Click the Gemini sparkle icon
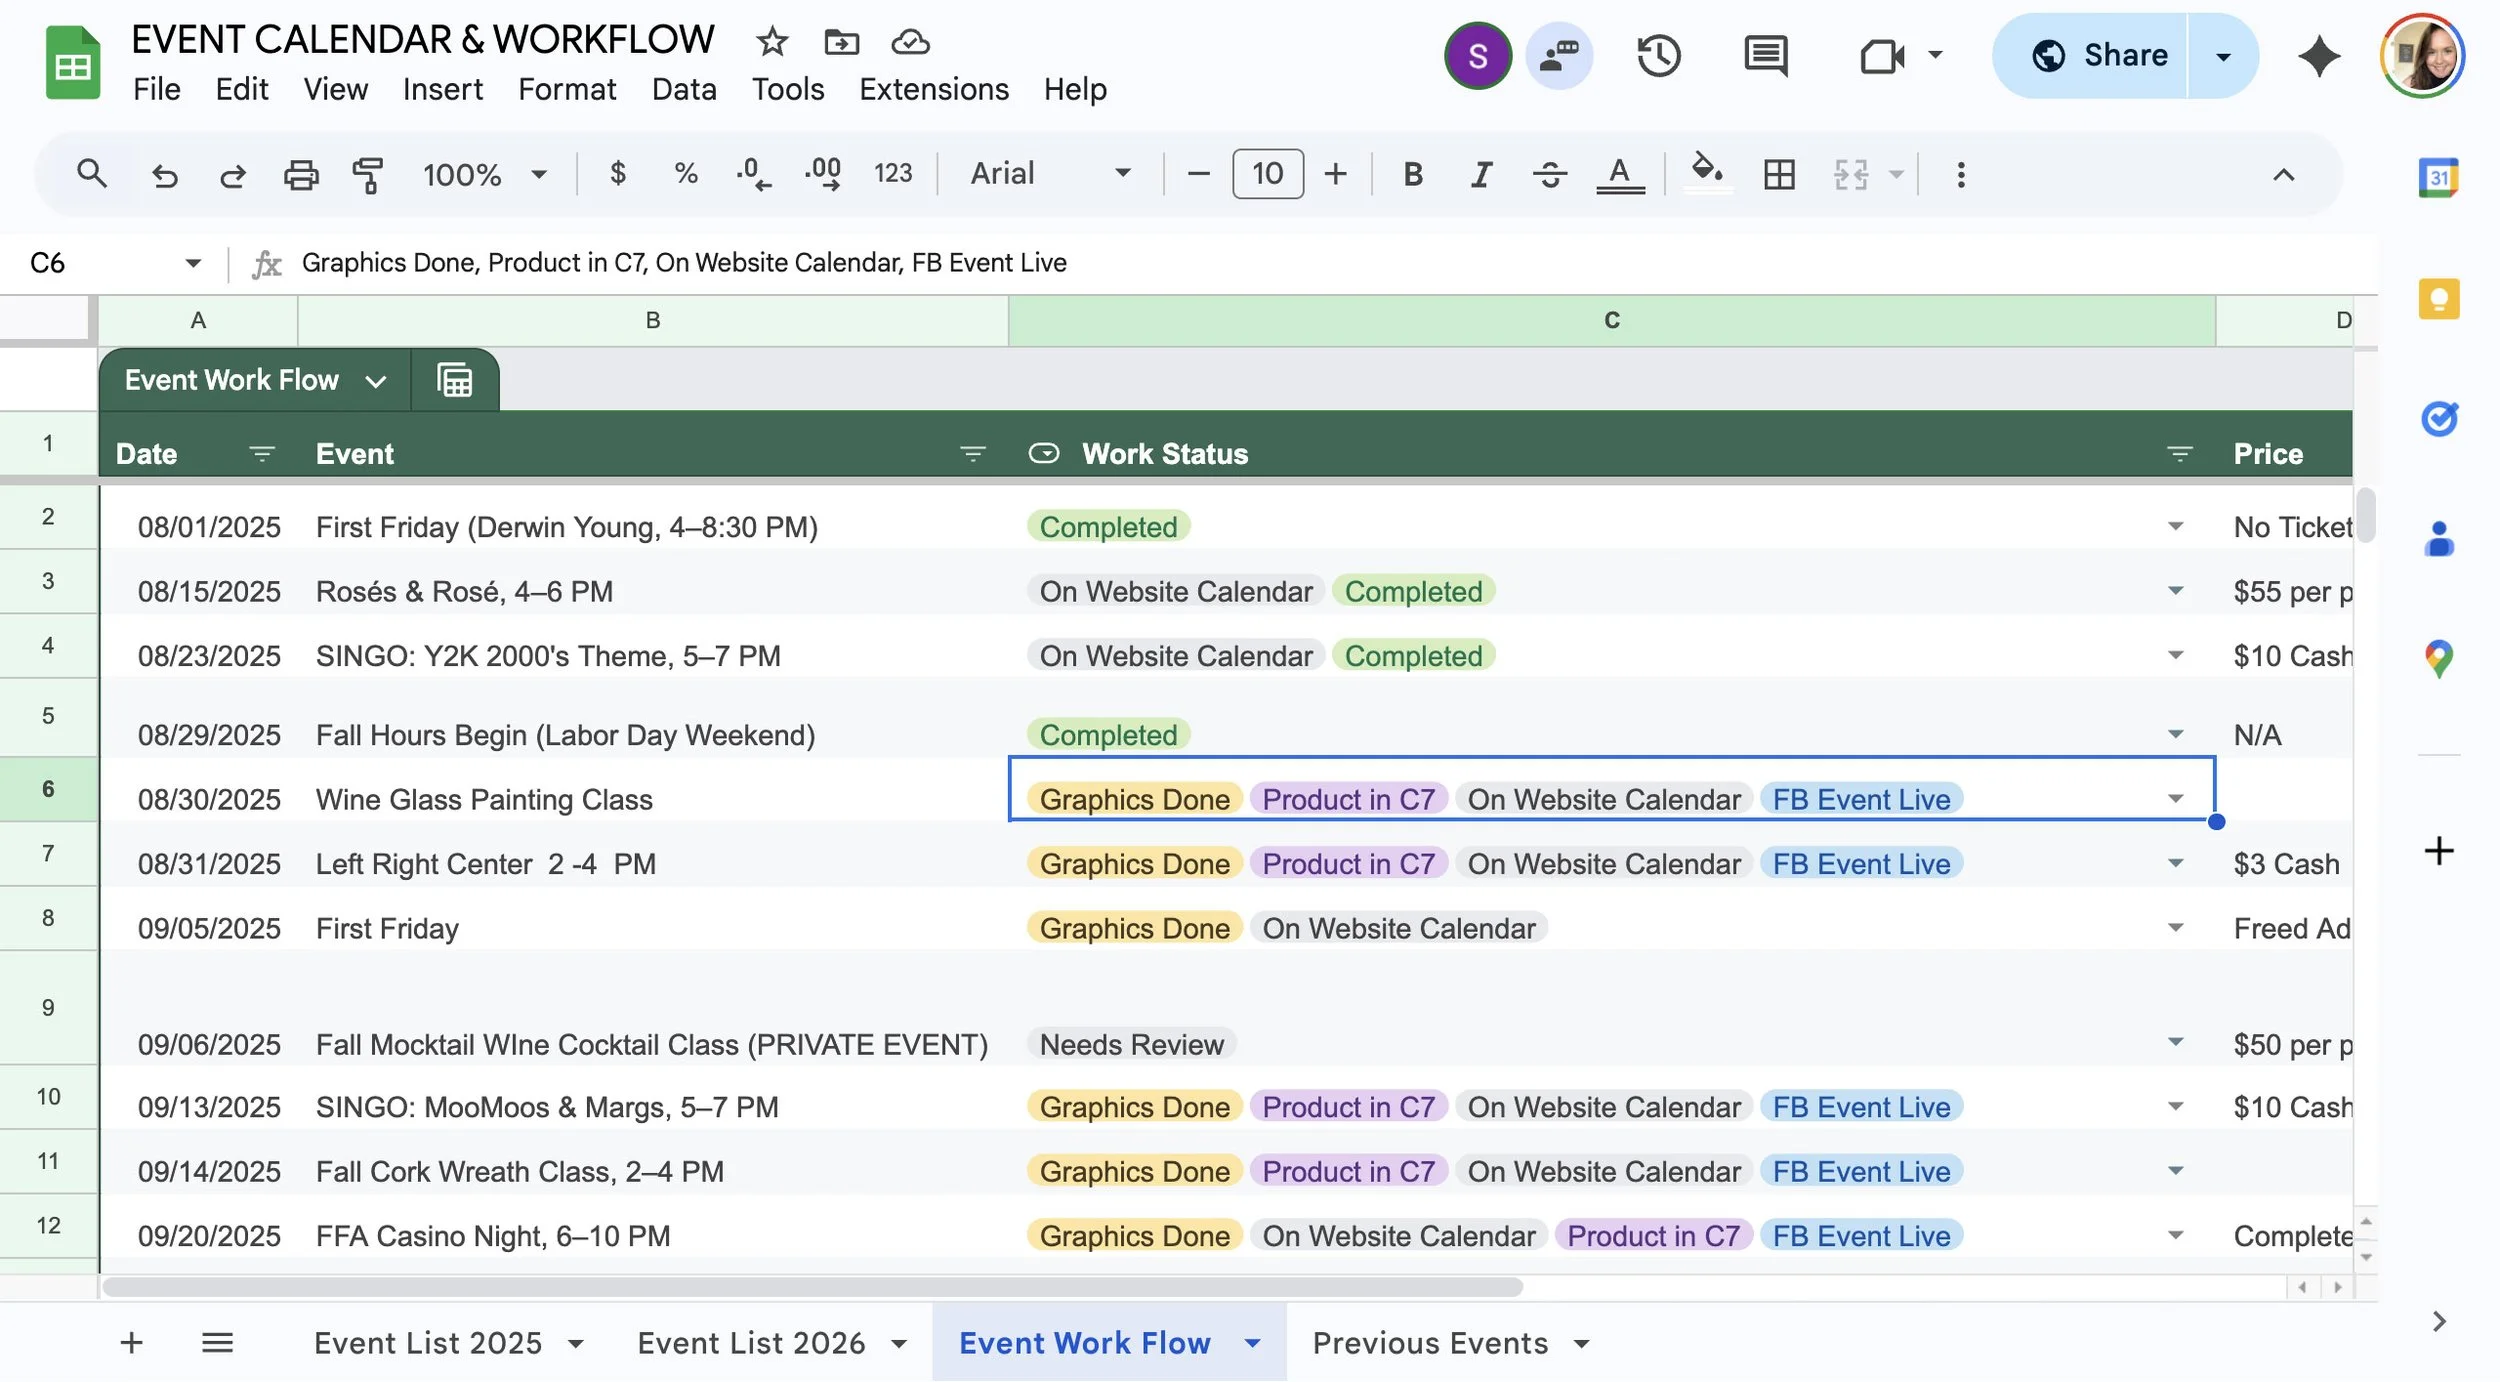 pos(2318,55)
